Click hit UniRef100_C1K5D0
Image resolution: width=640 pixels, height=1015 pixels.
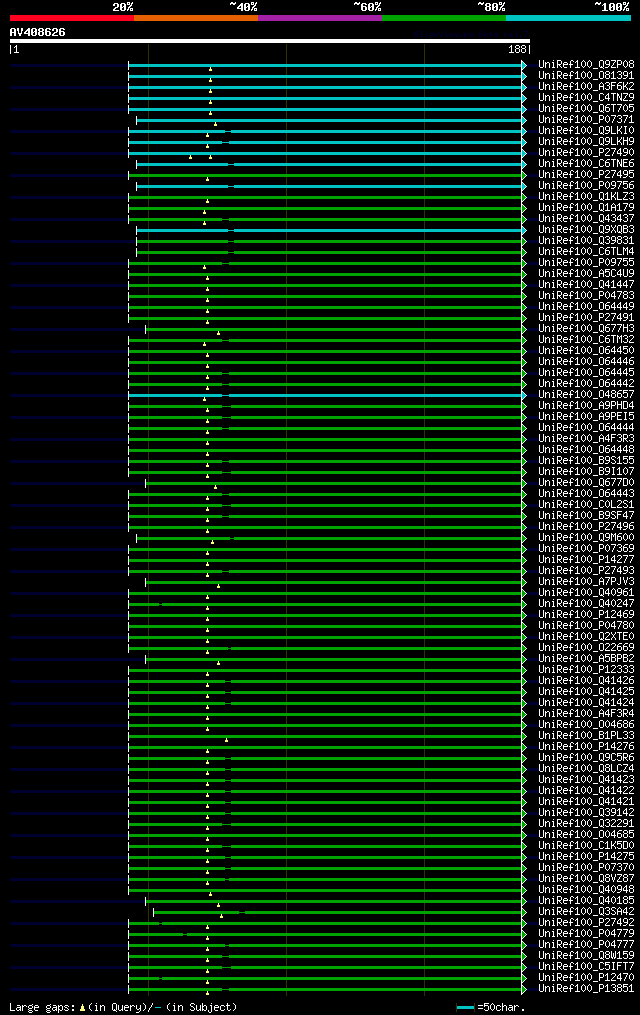pos(586,845)
